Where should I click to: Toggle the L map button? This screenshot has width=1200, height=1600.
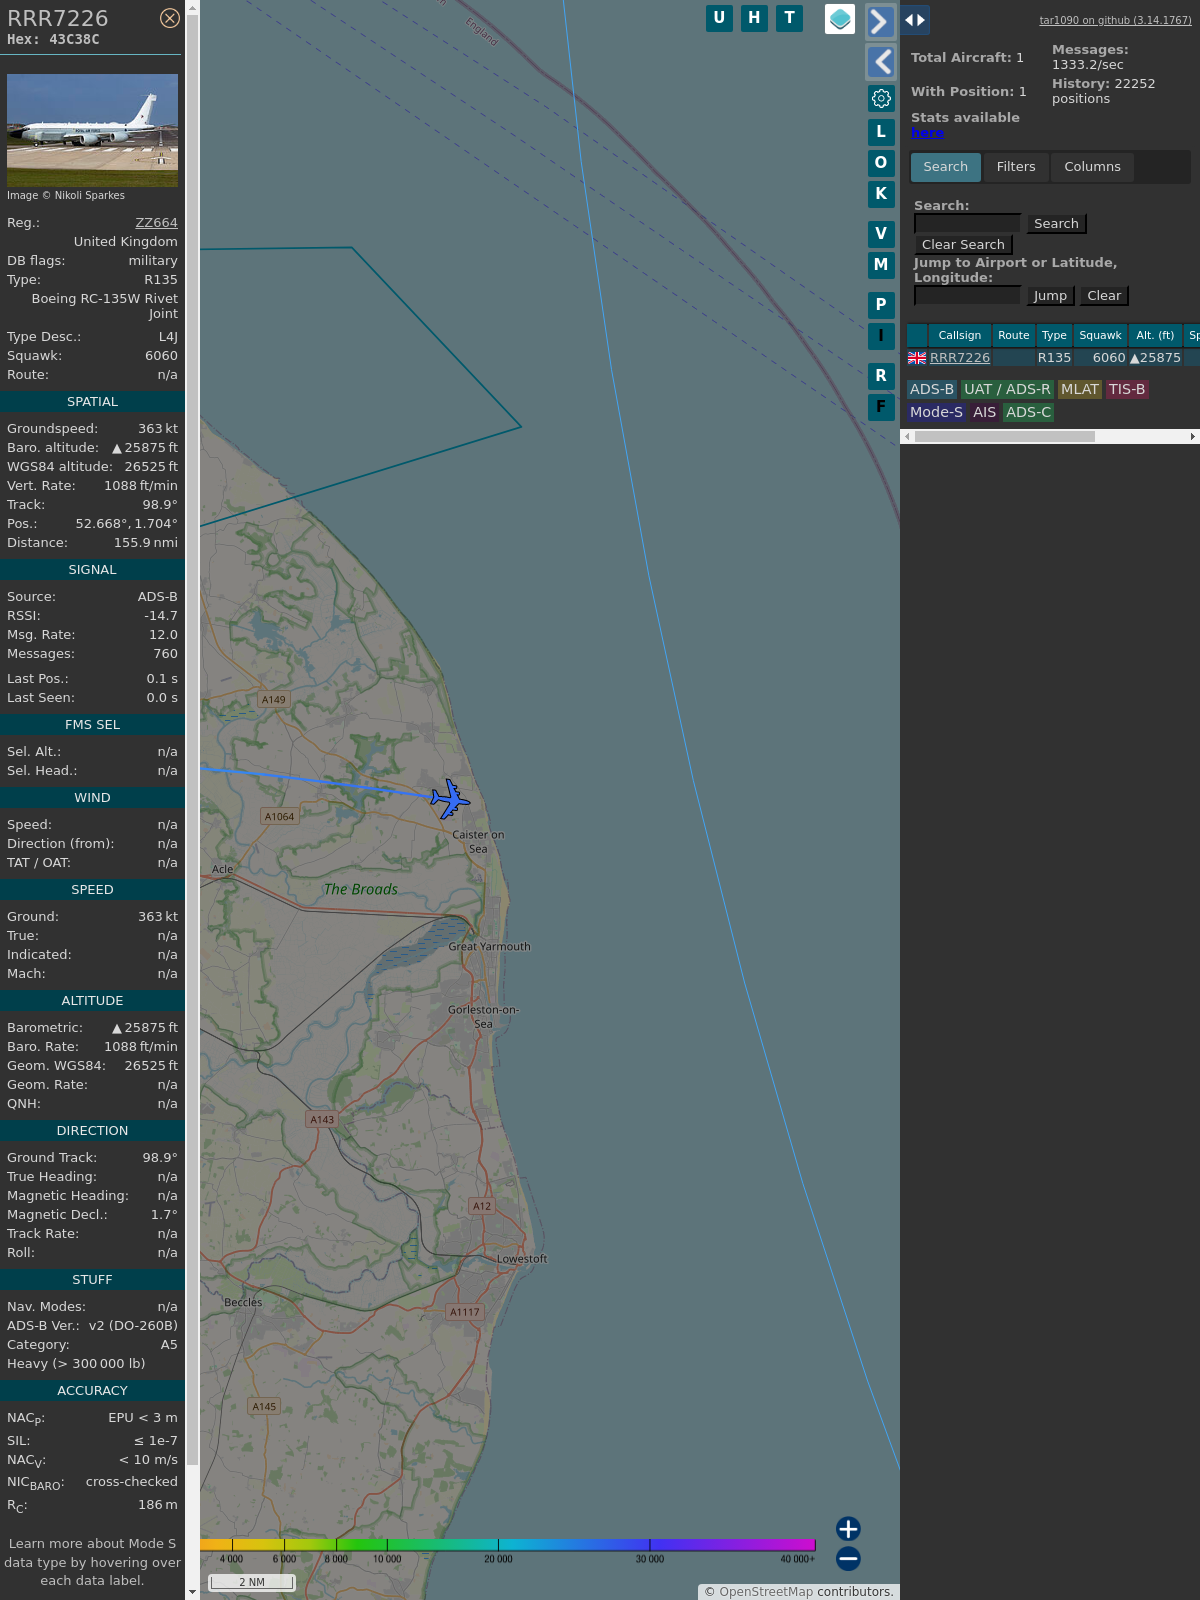(x=881, y=132)
